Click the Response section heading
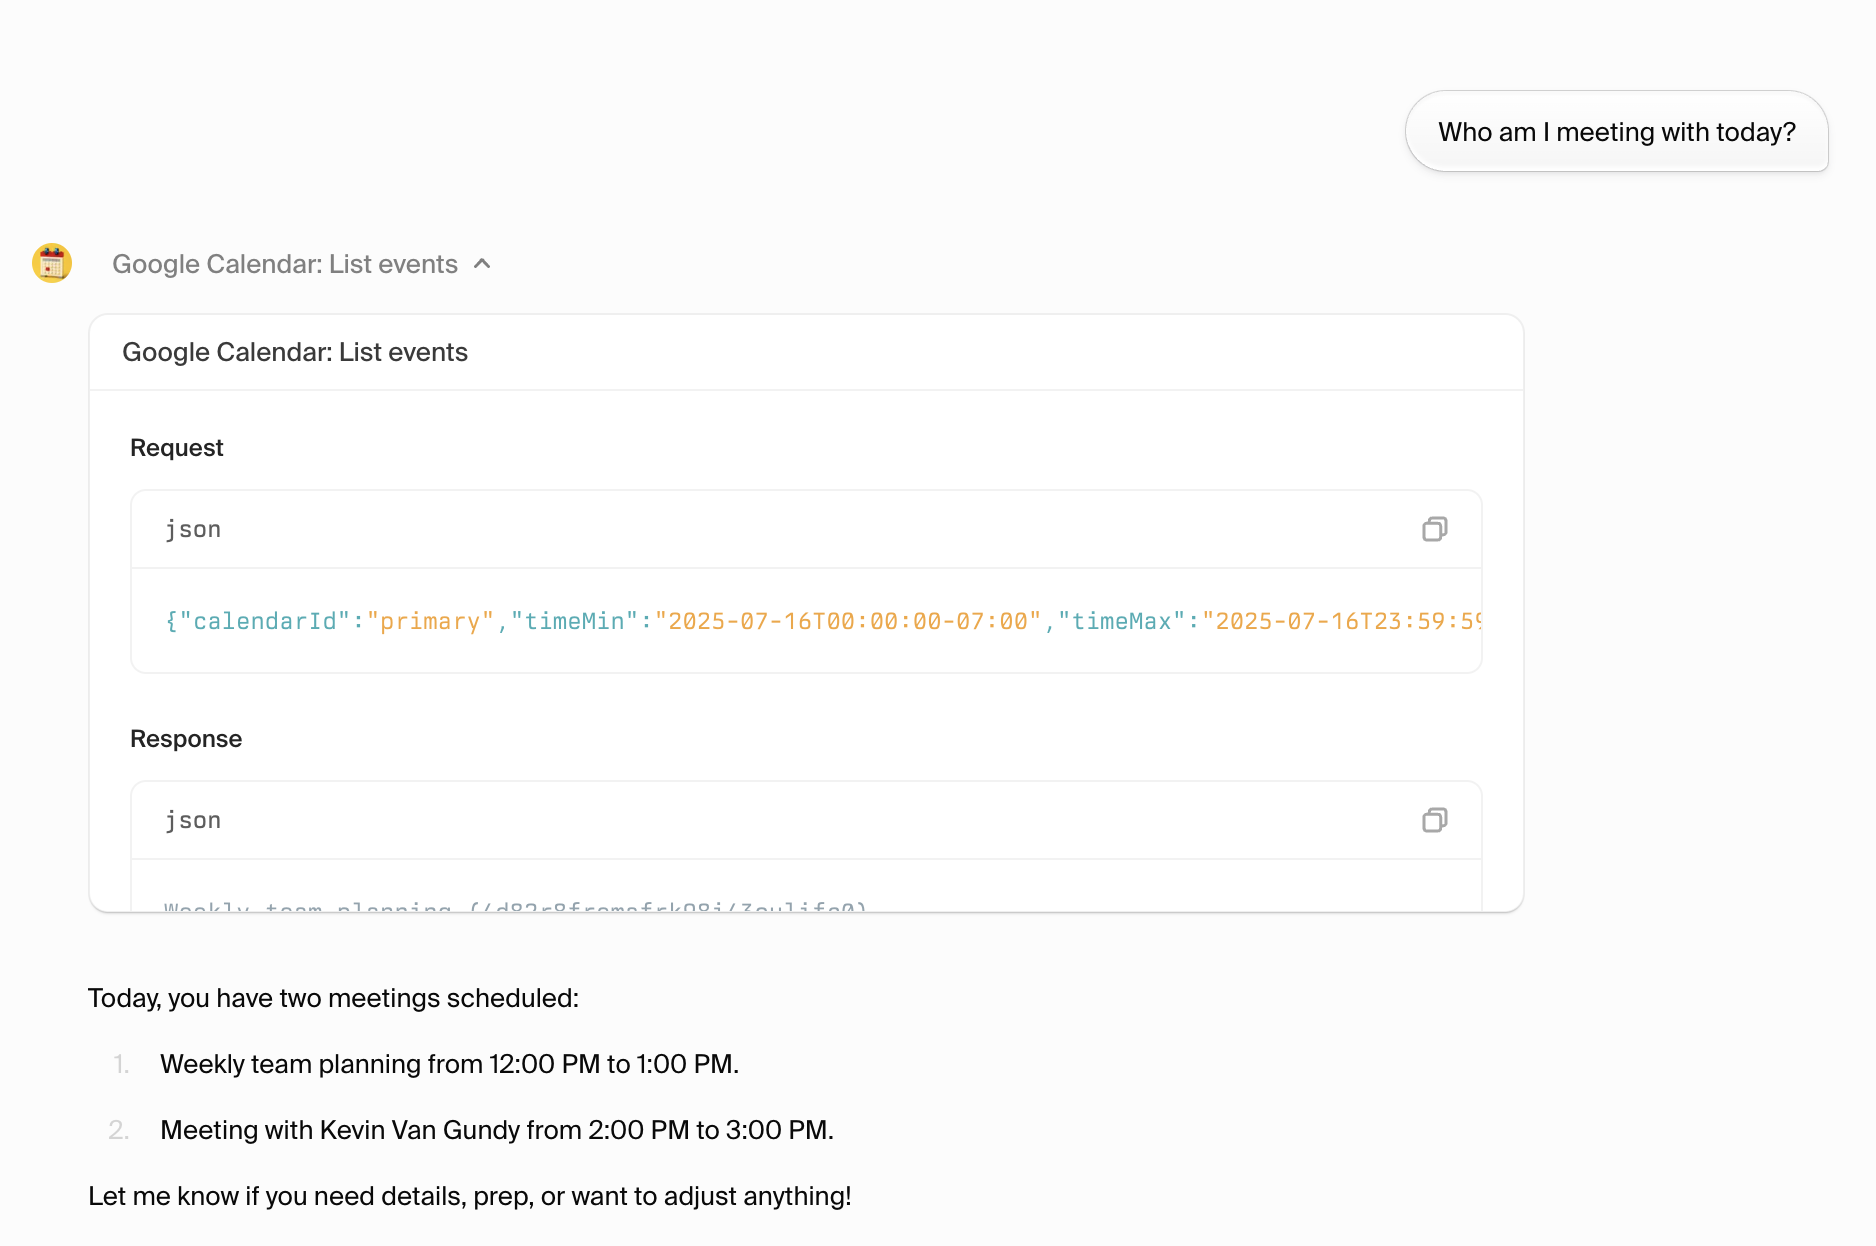 (186, 739)
